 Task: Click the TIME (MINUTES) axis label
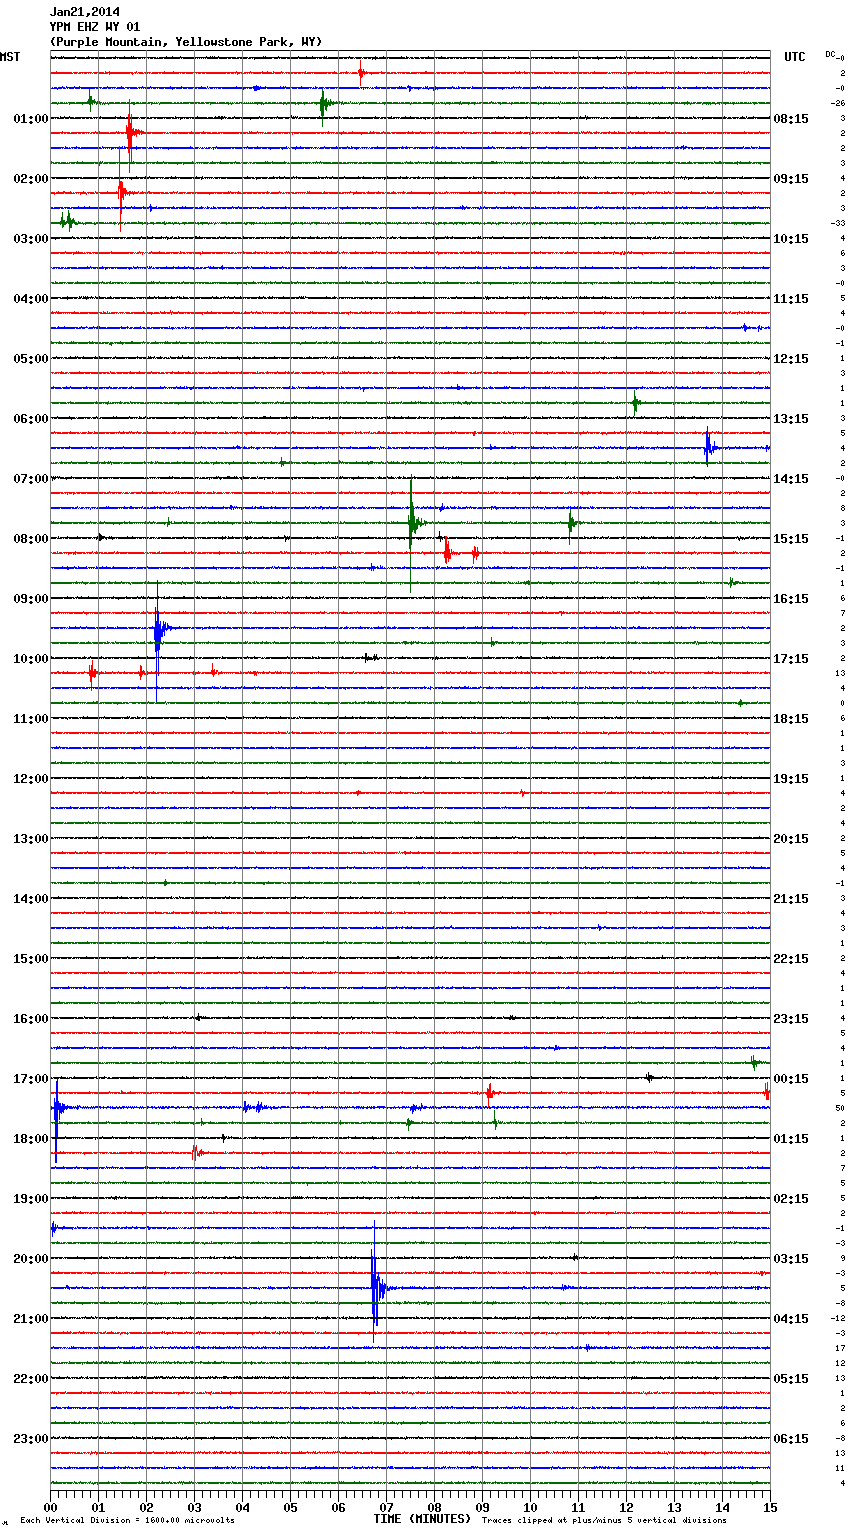(x=422, y=1519)
